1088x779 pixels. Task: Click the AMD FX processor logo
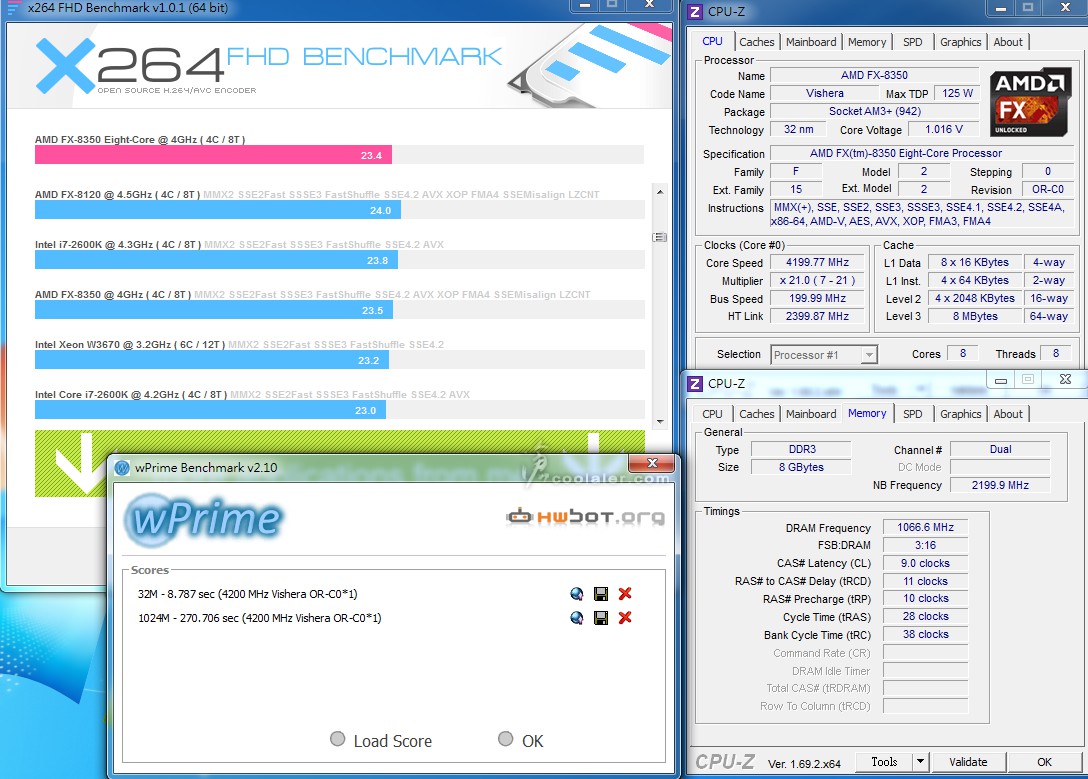(x=1025, y=101)
